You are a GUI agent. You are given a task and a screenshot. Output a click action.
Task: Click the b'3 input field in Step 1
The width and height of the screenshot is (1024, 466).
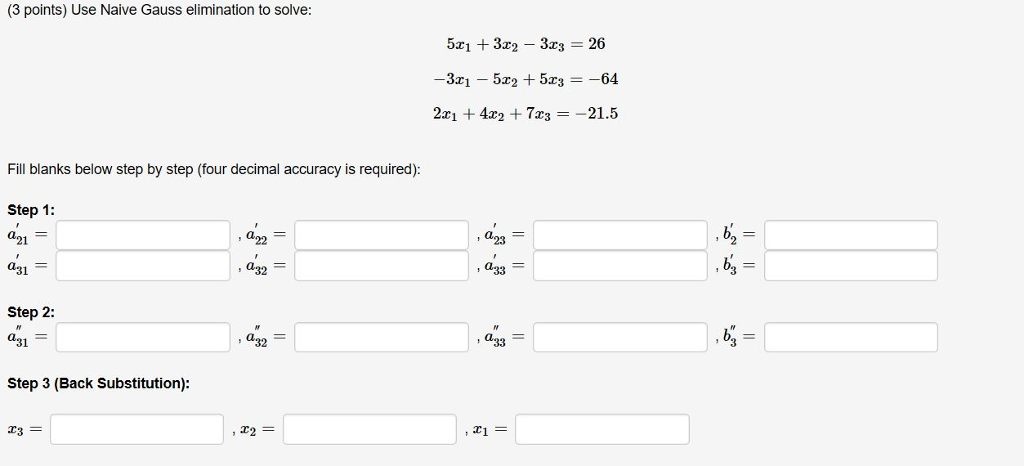tap(851, 266)
